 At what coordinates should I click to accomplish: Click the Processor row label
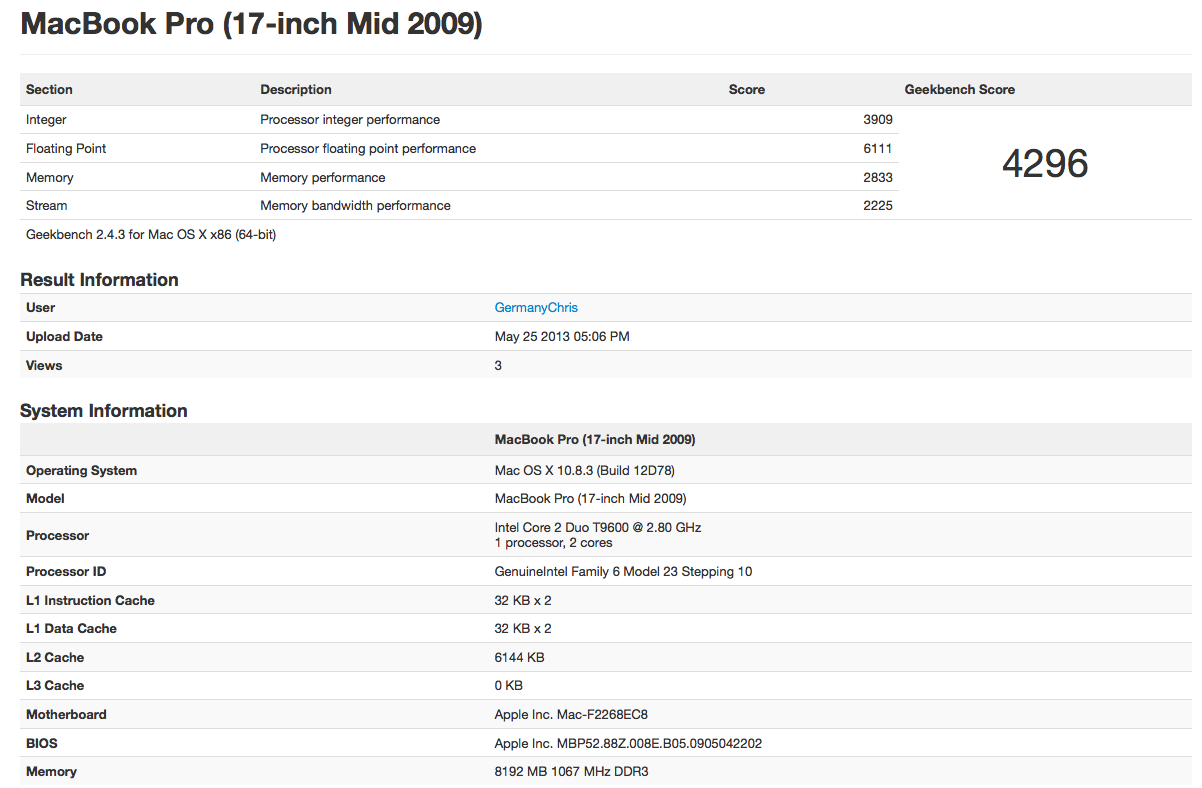click(x=58, y=536)
